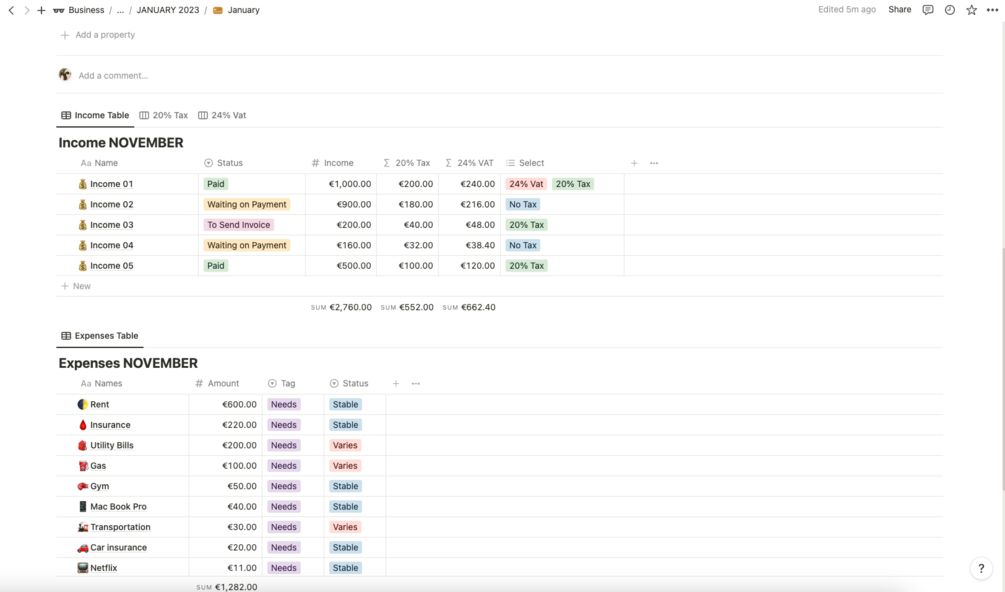Click the Varies status tag in the Gas row

point(345,466)
